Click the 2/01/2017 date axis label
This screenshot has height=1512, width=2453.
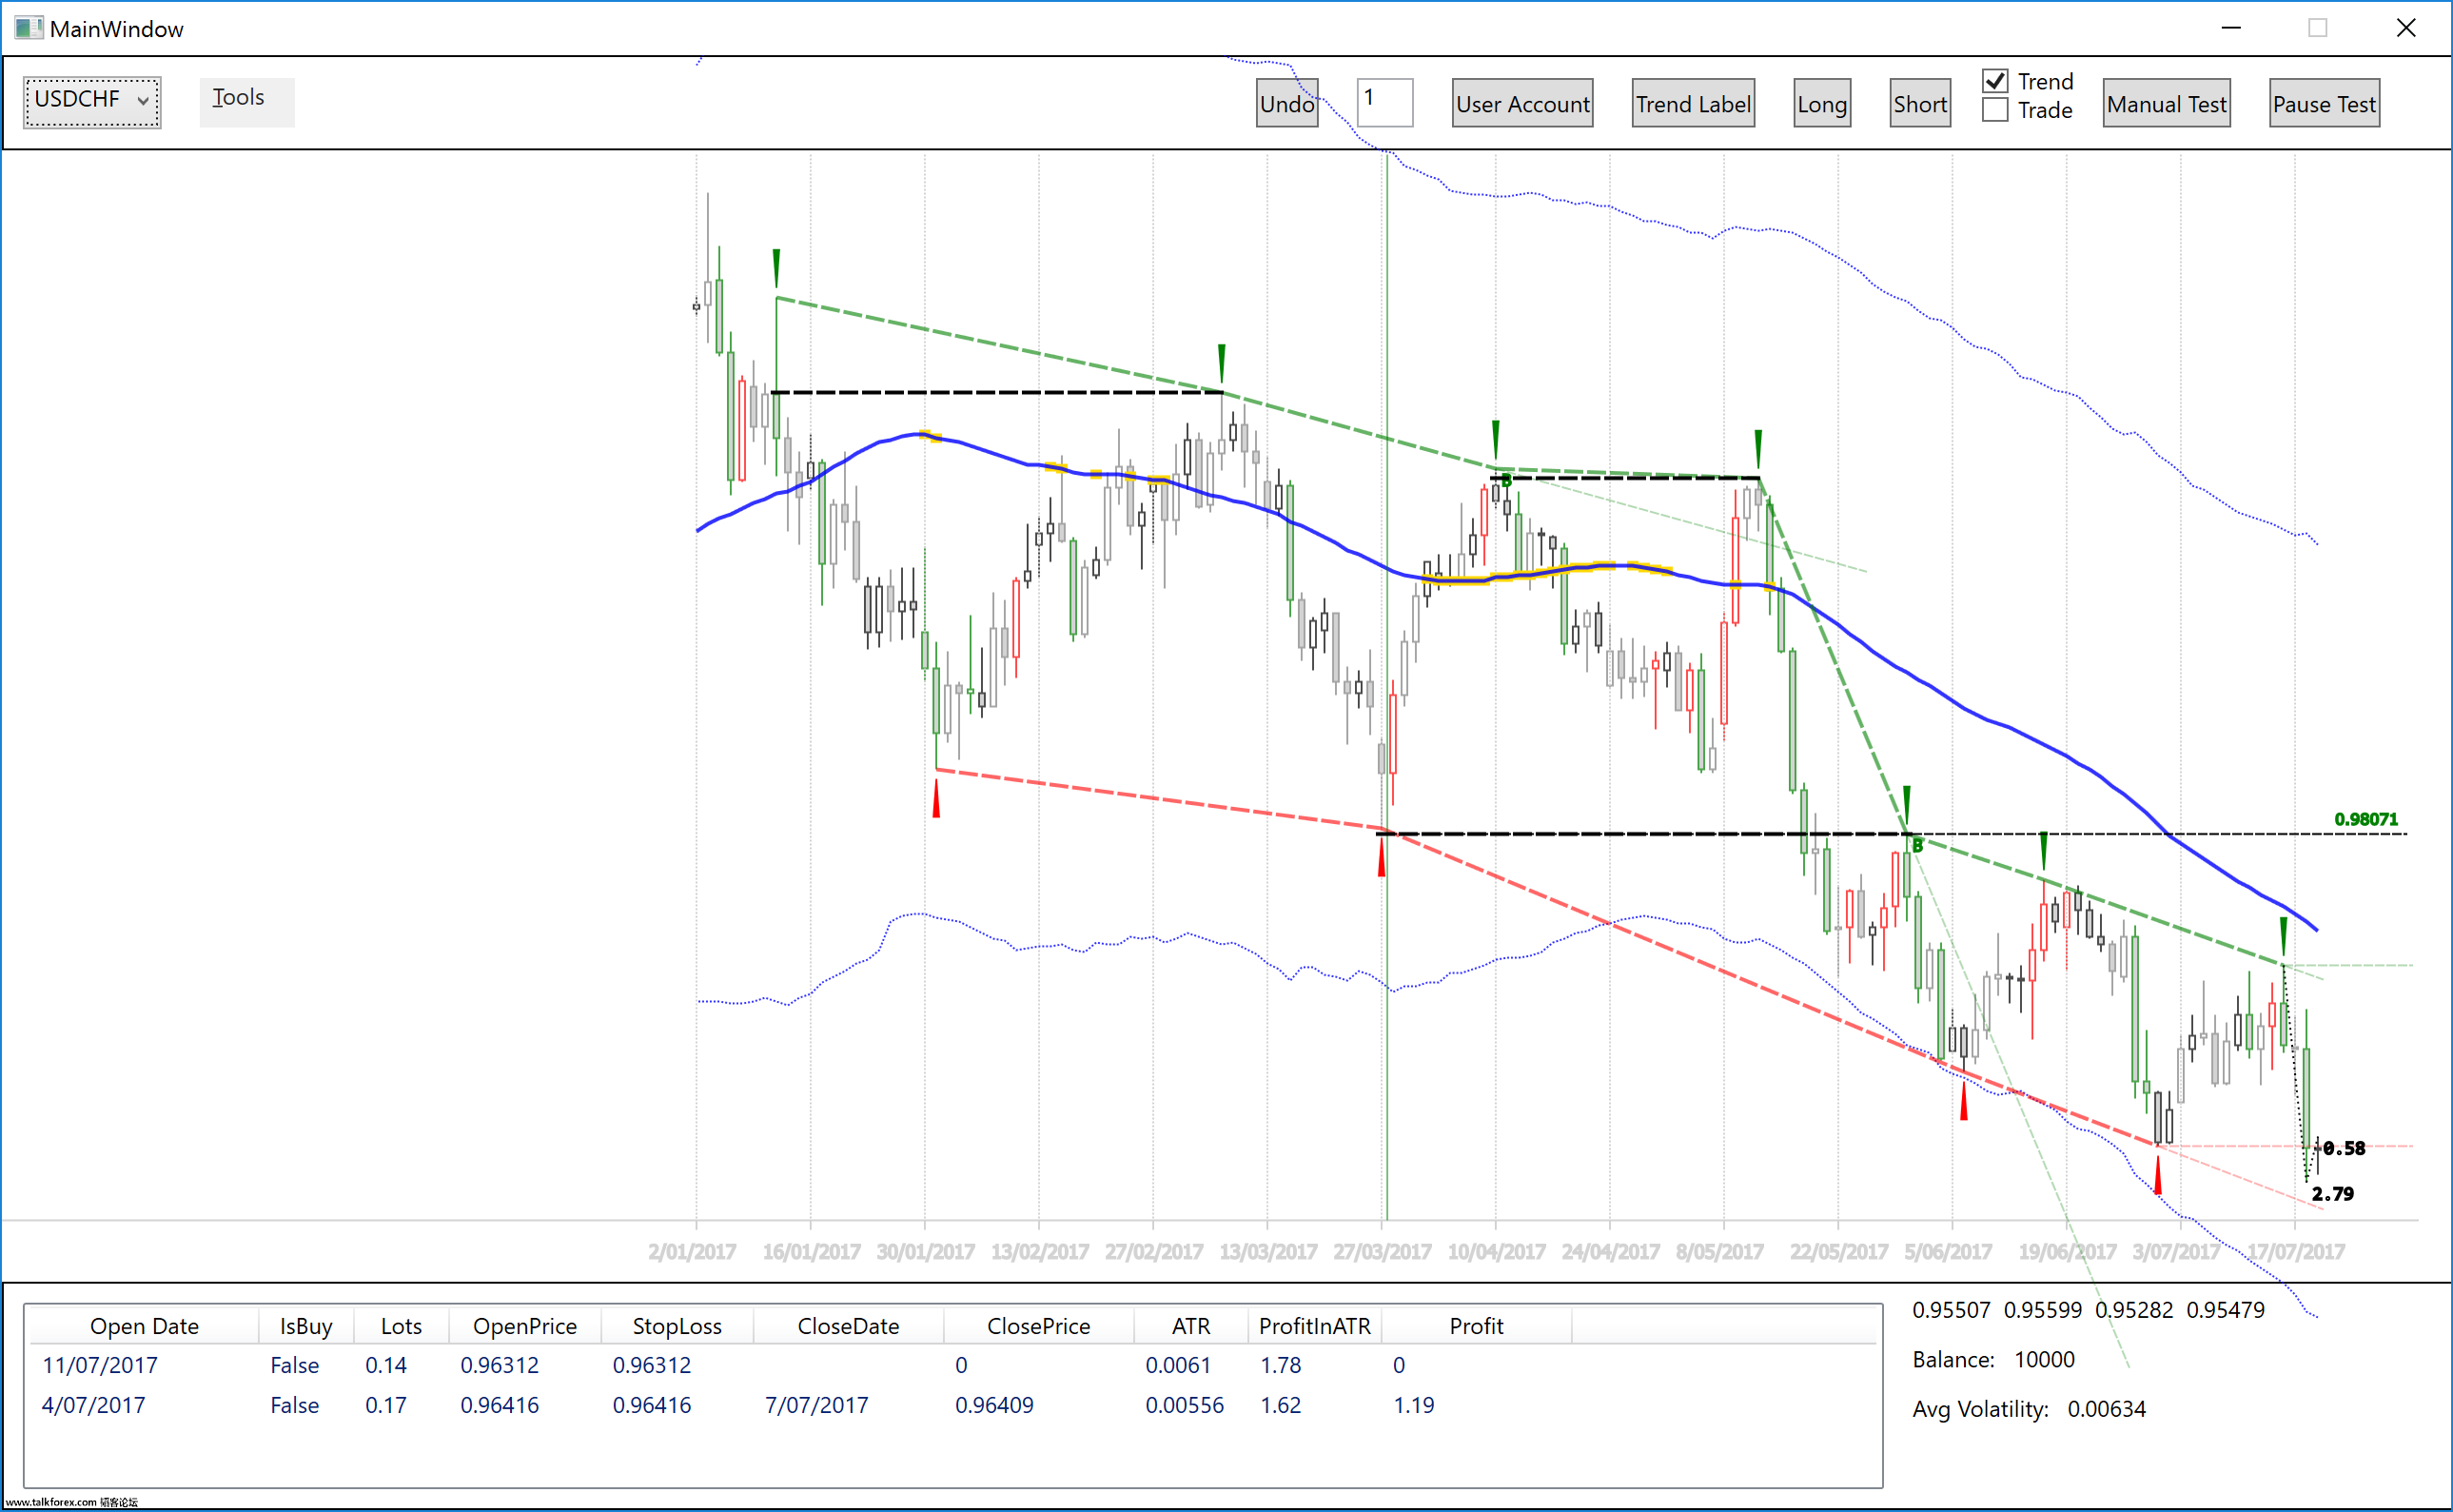pos(692,1252)
